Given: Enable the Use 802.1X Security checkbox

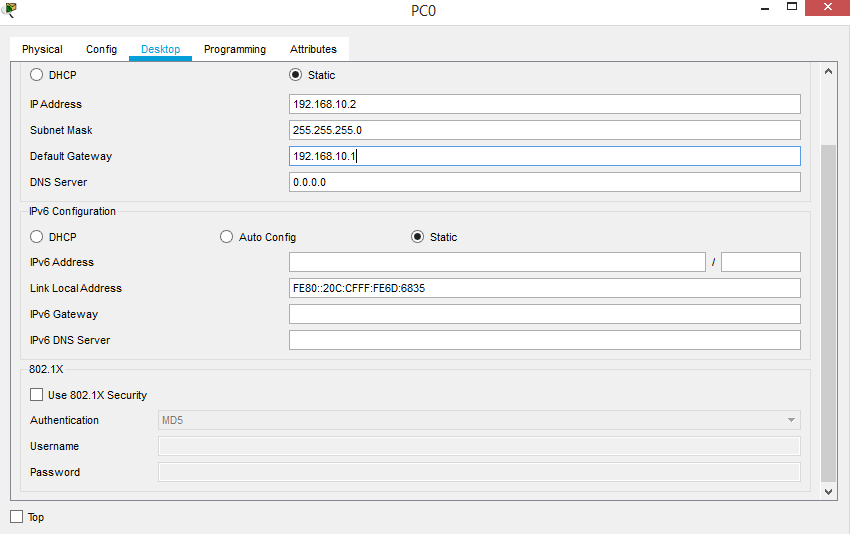Looking at the screenshot, I should pos(36,395).
